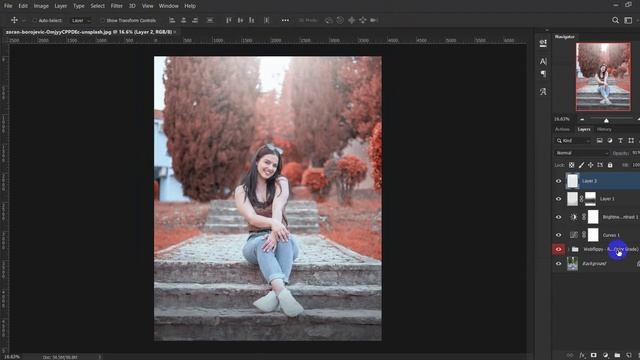Open the Character panel icon
Image resolution: width=640 pixels, height=360 pixels.
(x=543, y=61)
